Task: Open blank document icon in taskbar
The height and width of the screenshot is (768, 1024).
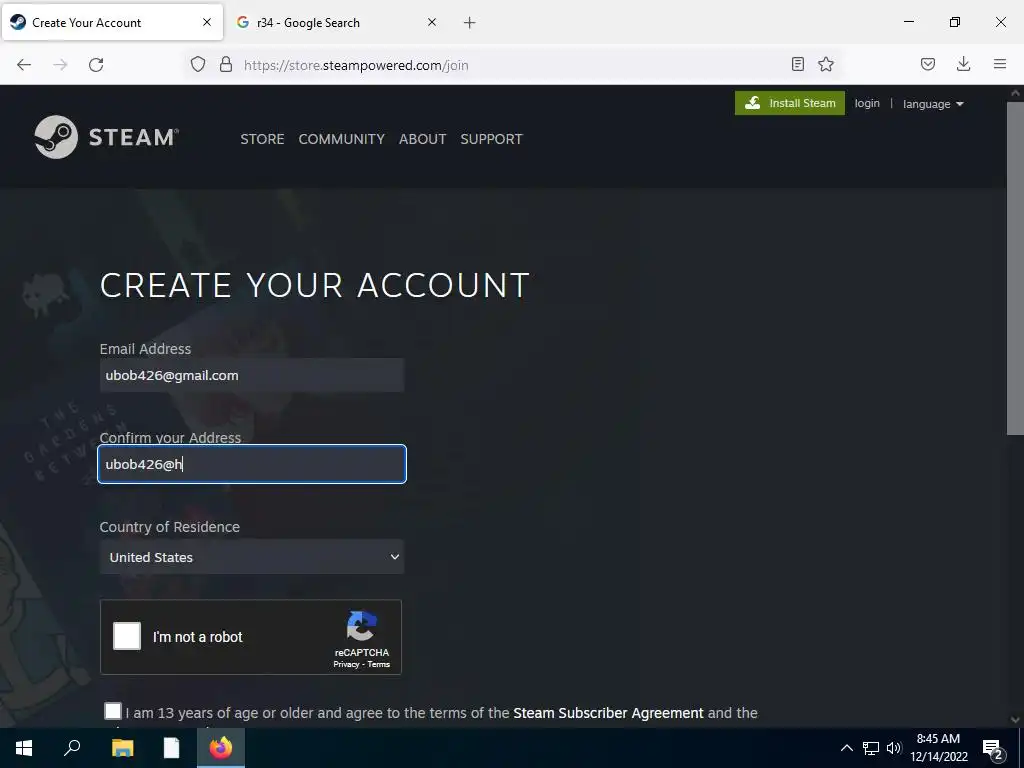Action: pyautogui.click(x=171, y=748)
